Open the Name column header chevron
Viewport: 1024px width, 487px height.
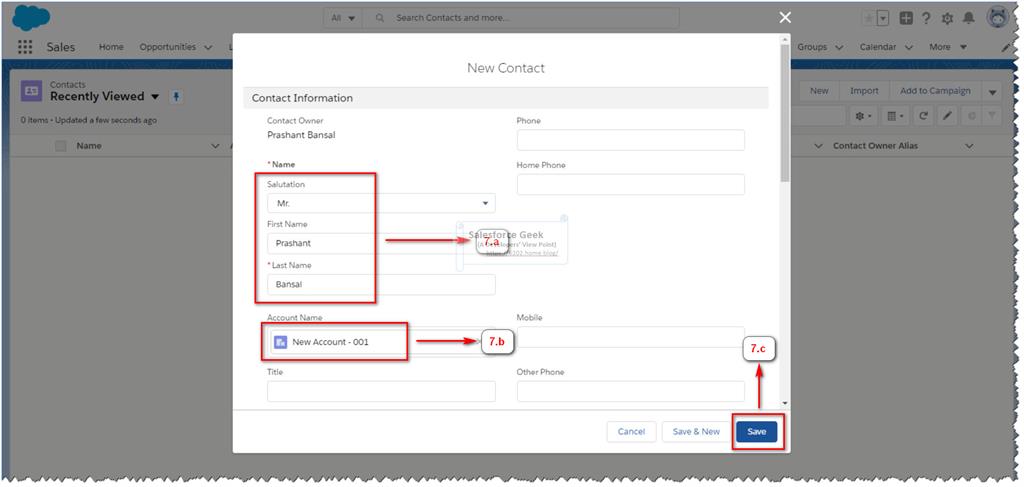click(216, 146)
